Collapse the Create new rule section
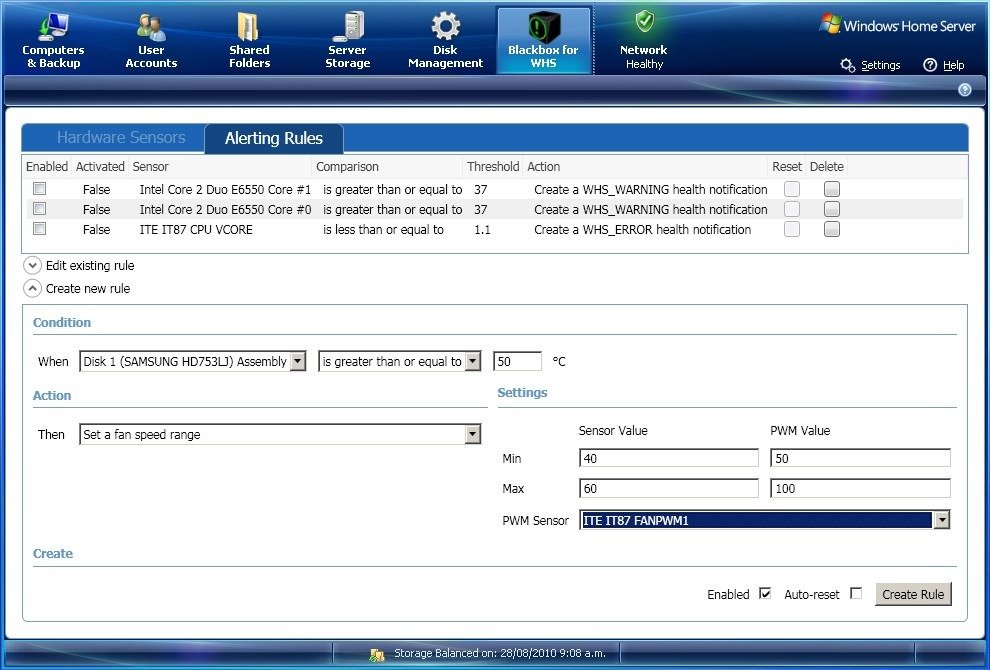The width and height of the screenshot is (990, 670). click(32, 289)
